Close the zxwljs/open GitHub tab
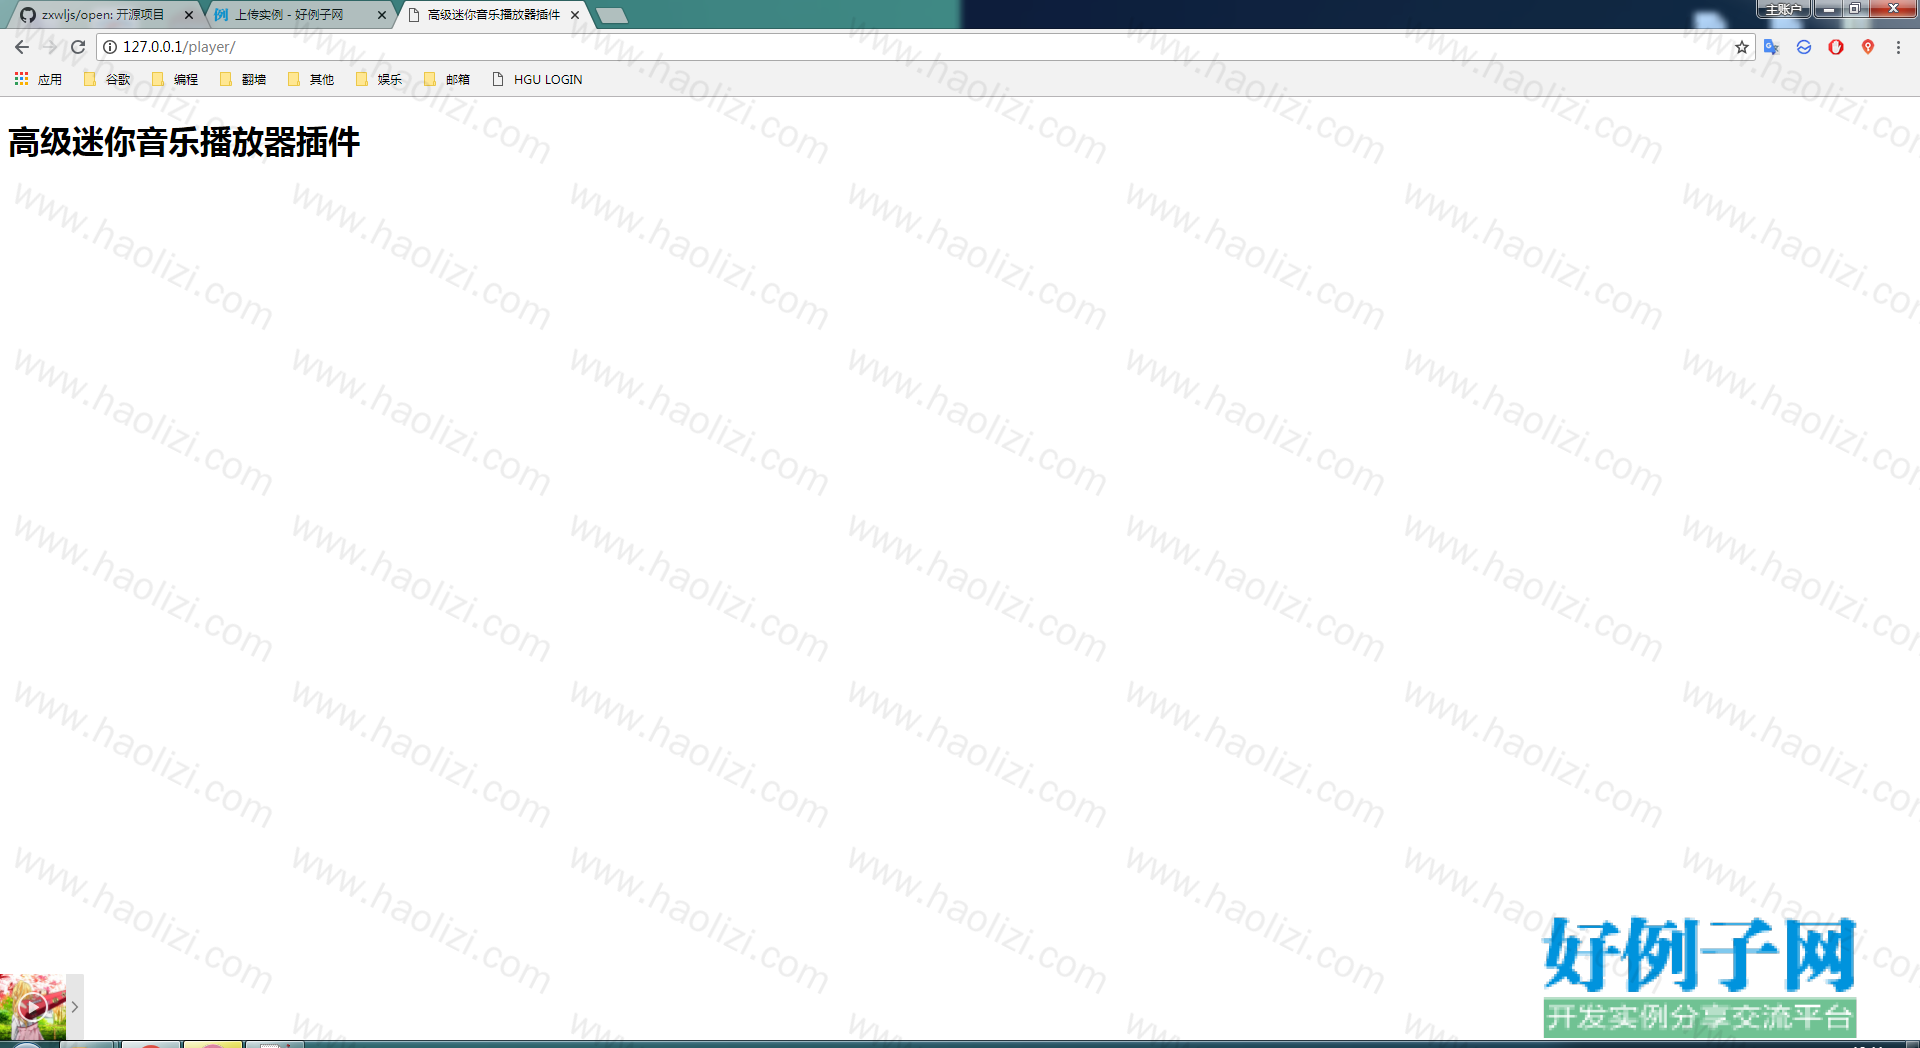 tap(188, 15)
